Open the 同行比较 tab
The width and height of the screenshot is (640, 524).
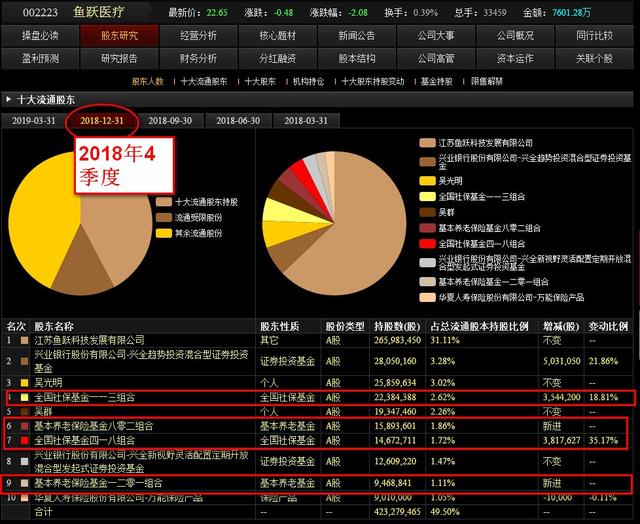[594, 36]
